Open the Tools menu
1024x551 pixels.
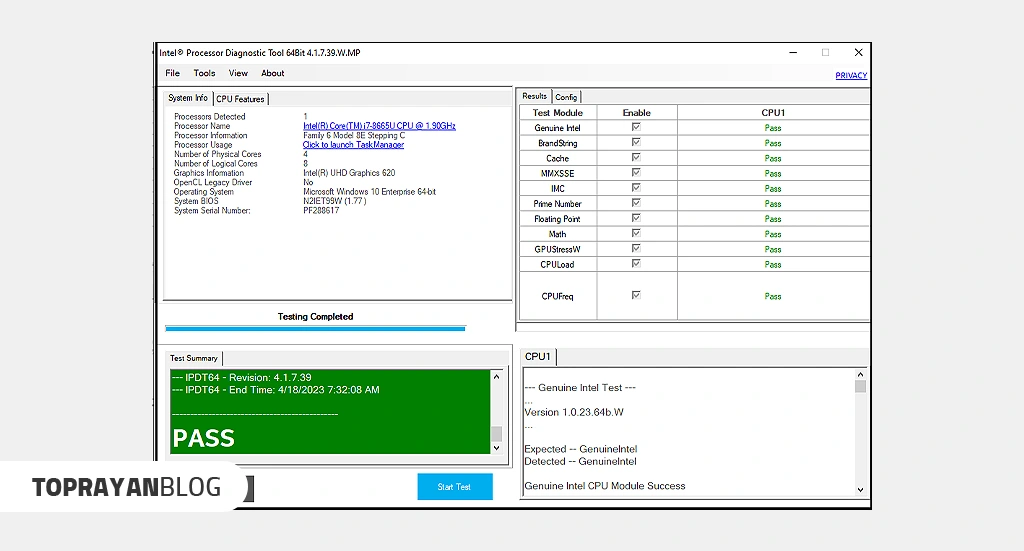coord(204,73)
